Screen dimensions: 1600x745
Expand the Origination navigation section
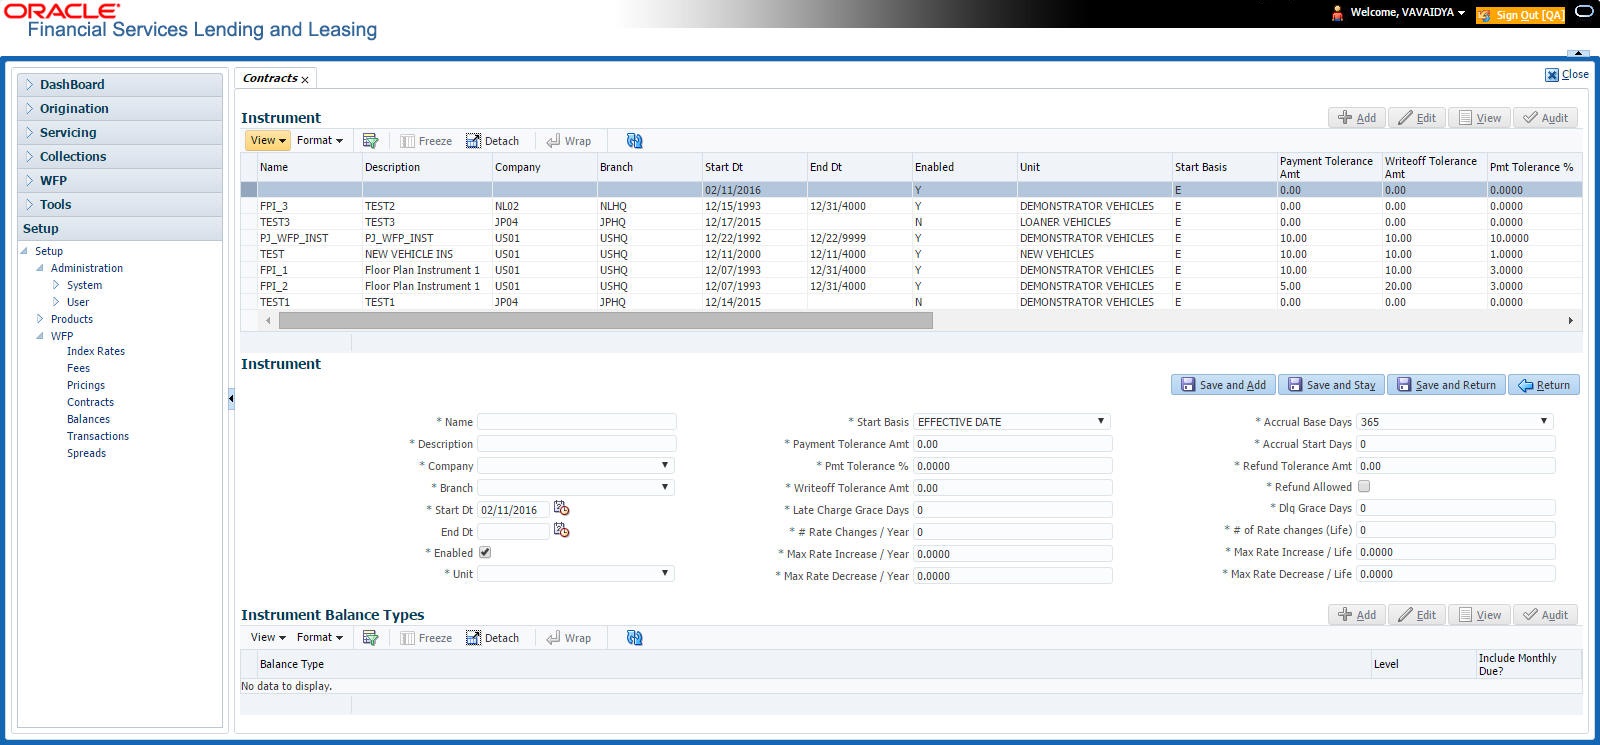pyautogui.click(x=120, y=109)
